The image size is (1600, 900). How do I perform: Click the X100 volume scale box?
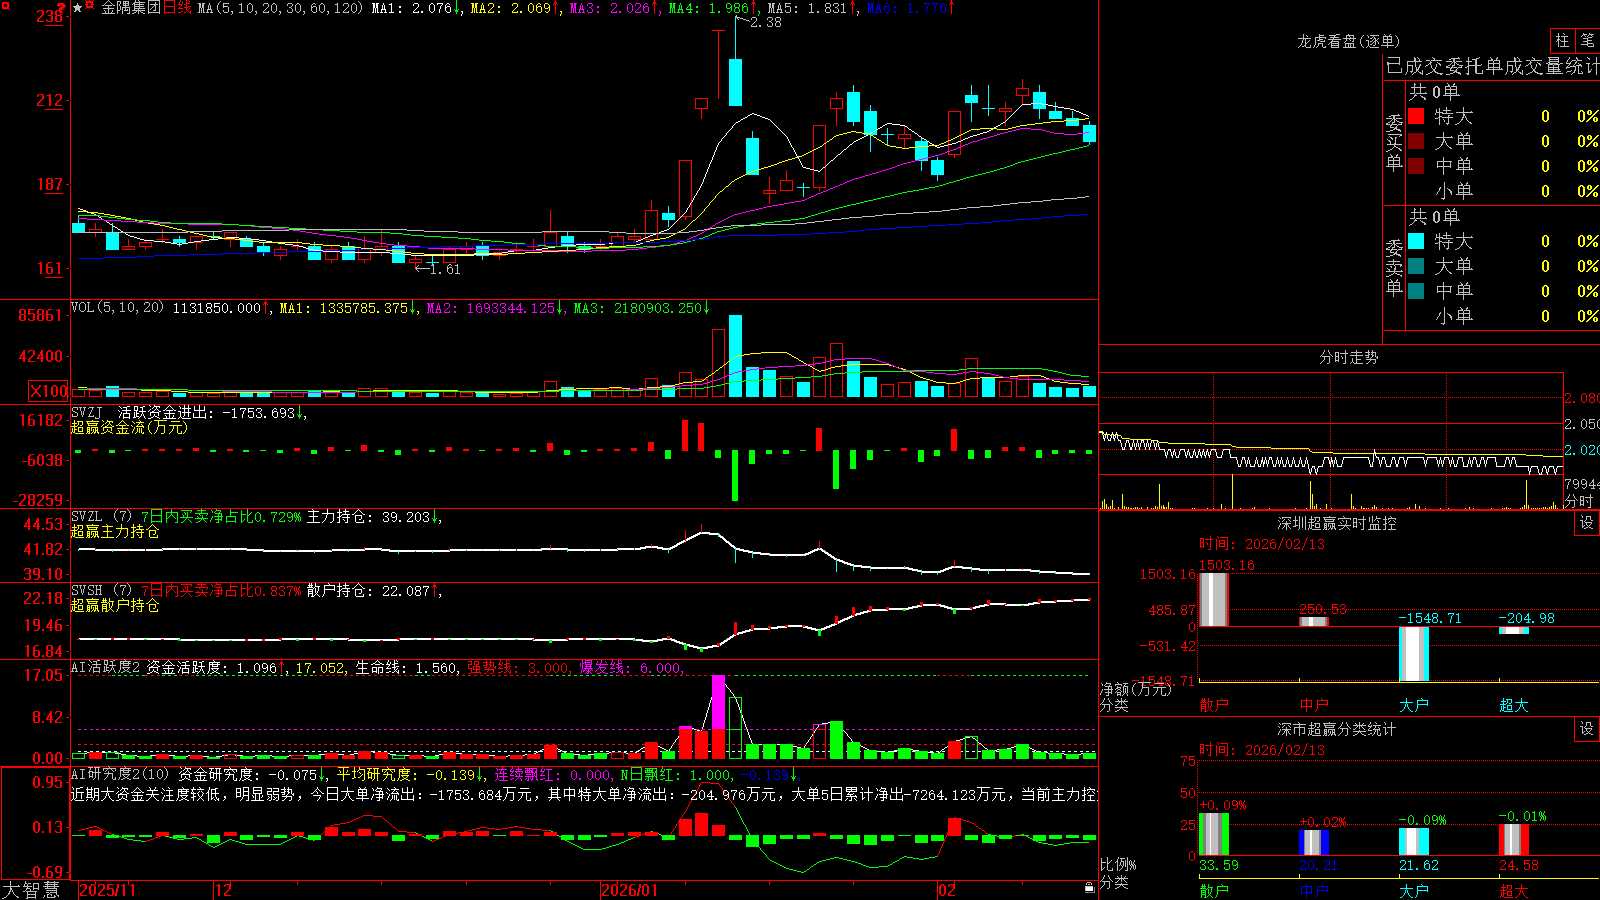point(49,391)
